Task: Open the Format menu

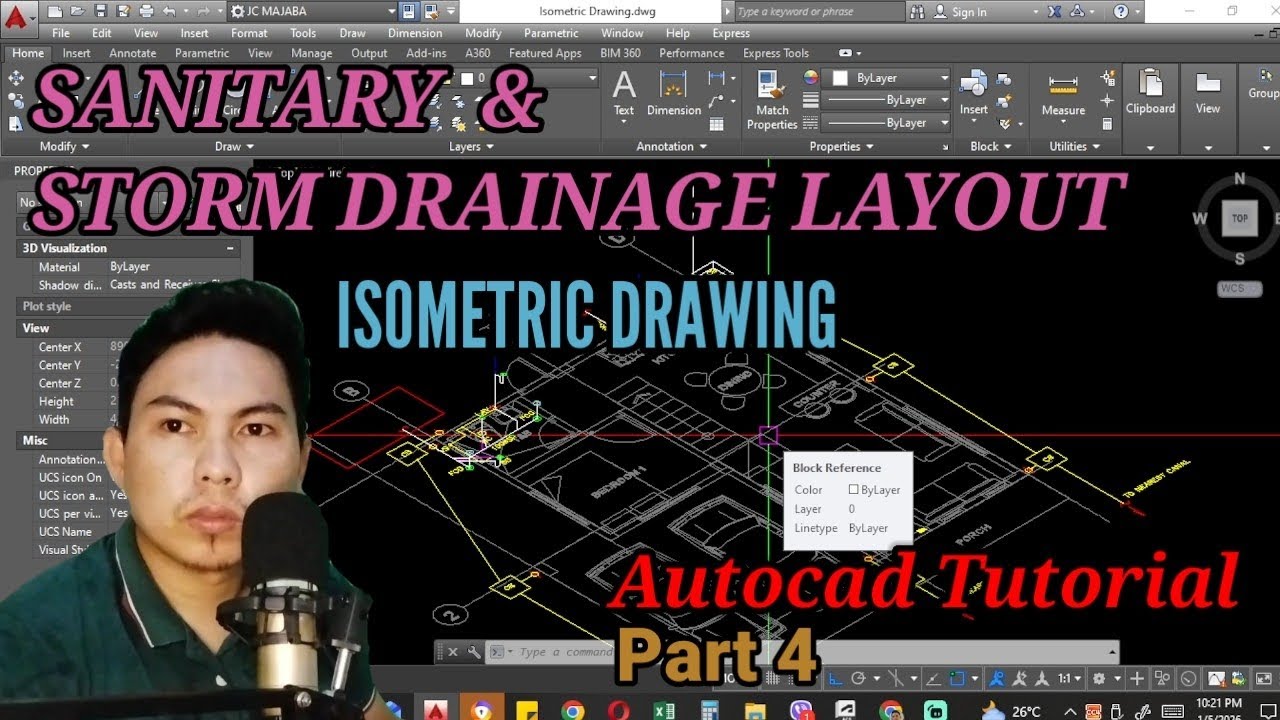Action: coord(249,33)
